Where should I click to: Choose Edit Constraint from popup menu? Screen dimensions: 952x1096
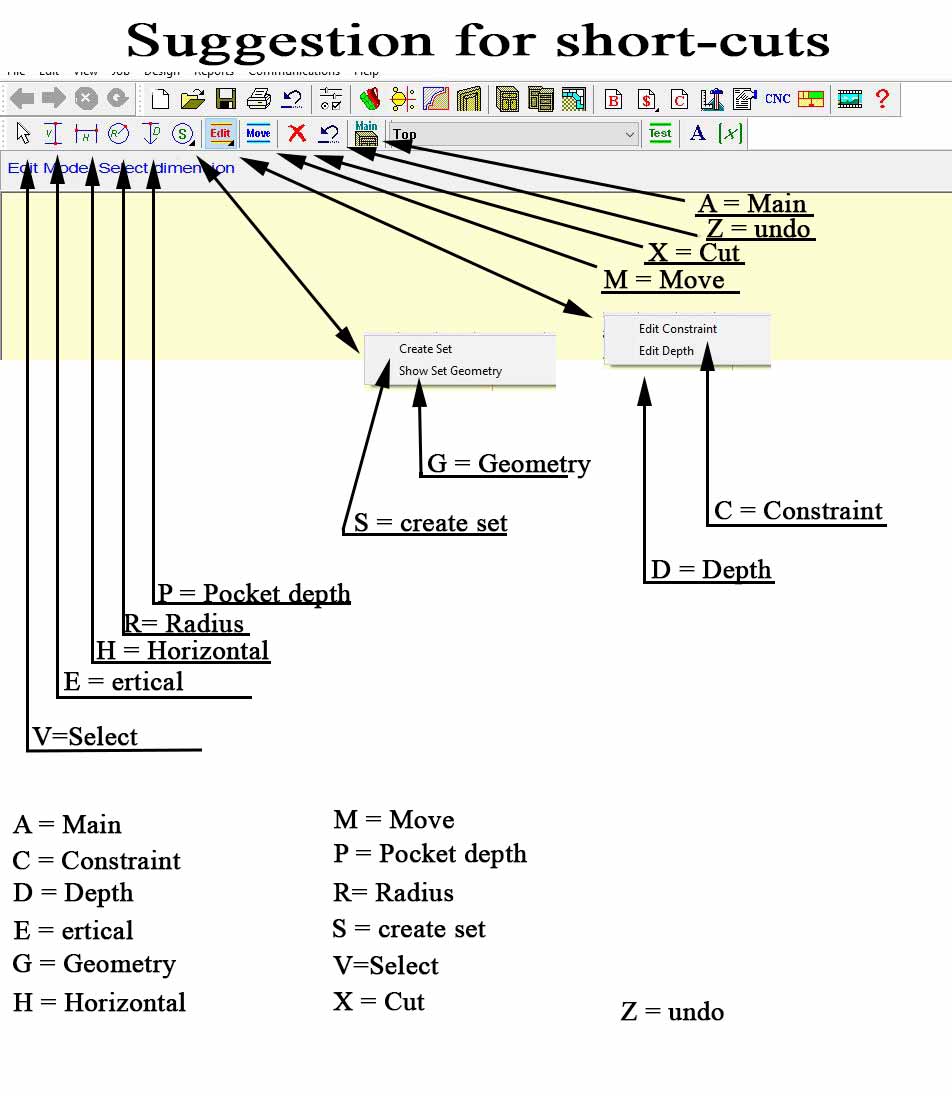point(677,329)
